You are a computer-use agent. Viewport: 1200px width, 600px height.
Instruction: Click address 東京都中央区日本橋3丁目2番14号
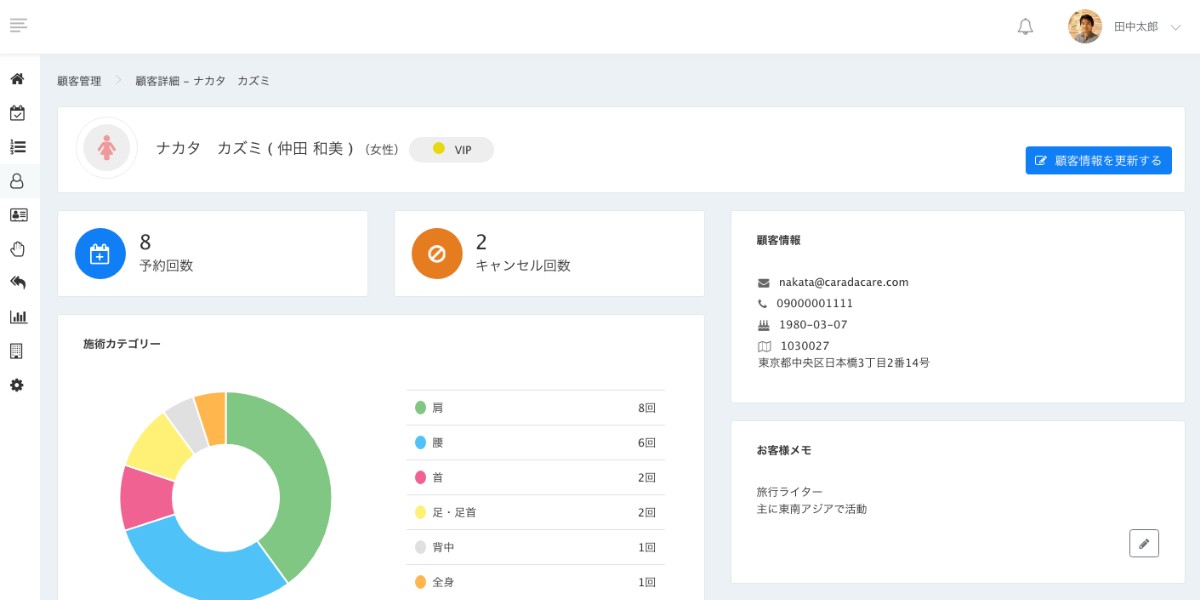coord(844,363)
